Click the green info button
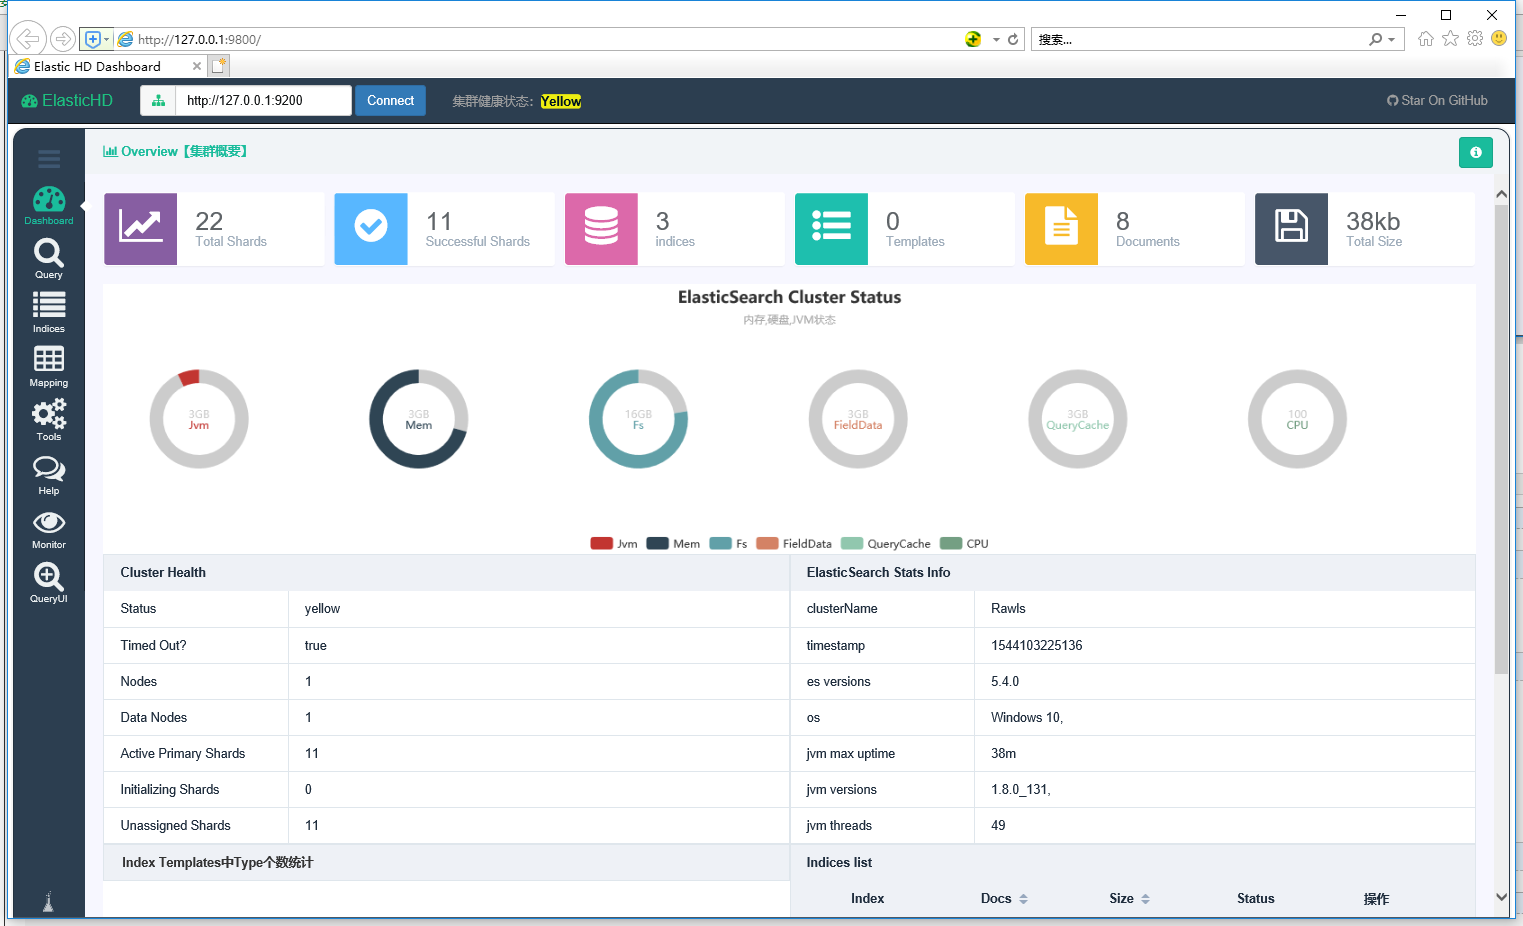The image size is (1523, 926). pyautogui.click(x=1476, y=152)
